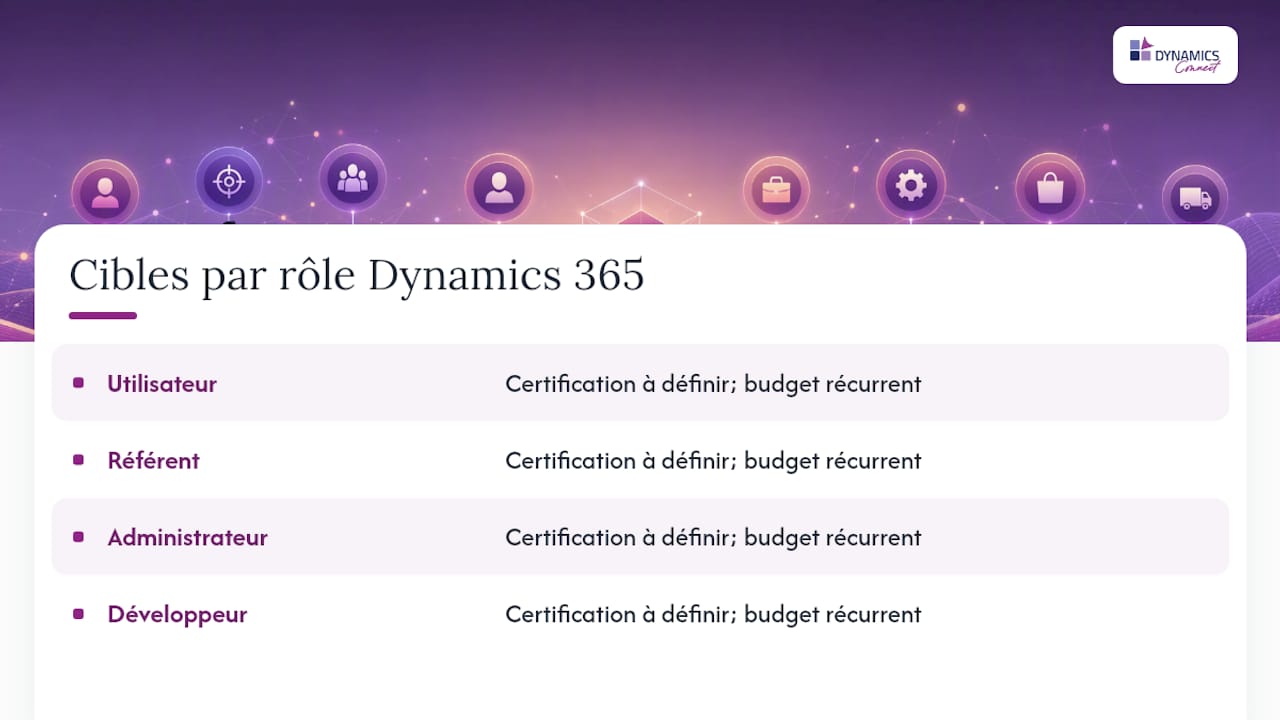
Task: Click the shopping bag icon
Action: pyautogui.click(x=1050, y=187)
